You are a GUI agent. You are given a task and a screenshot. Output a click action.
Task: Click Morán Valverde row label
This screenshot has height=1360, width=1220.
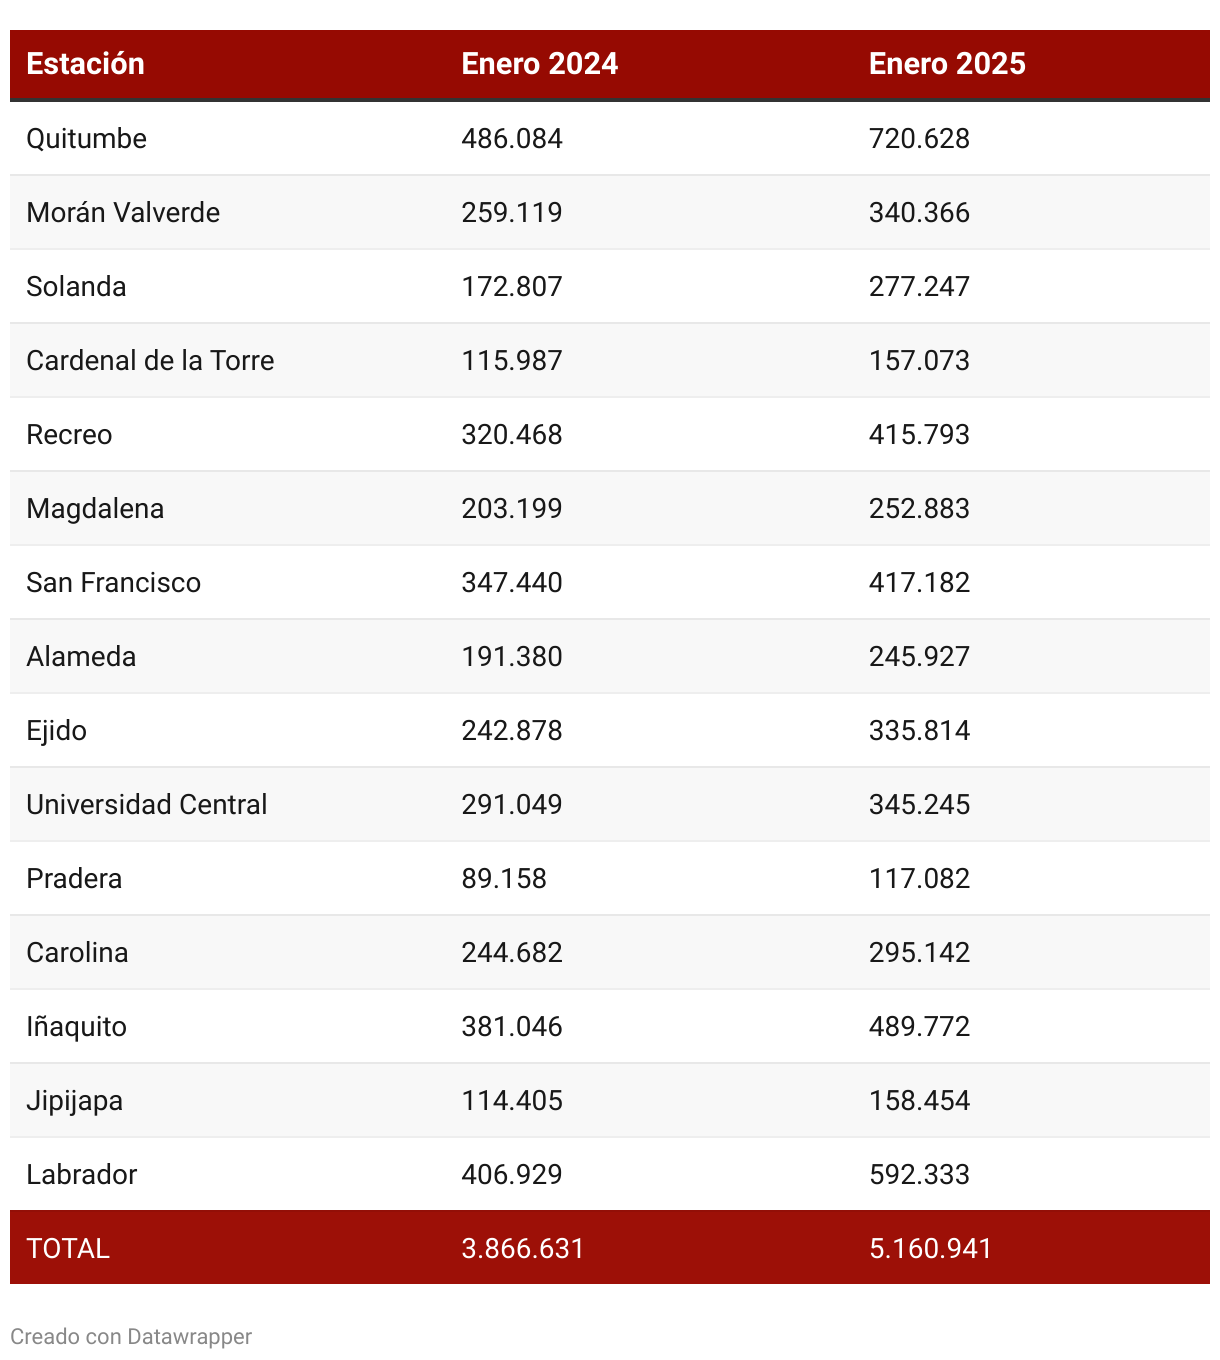[x=123, y=212]
